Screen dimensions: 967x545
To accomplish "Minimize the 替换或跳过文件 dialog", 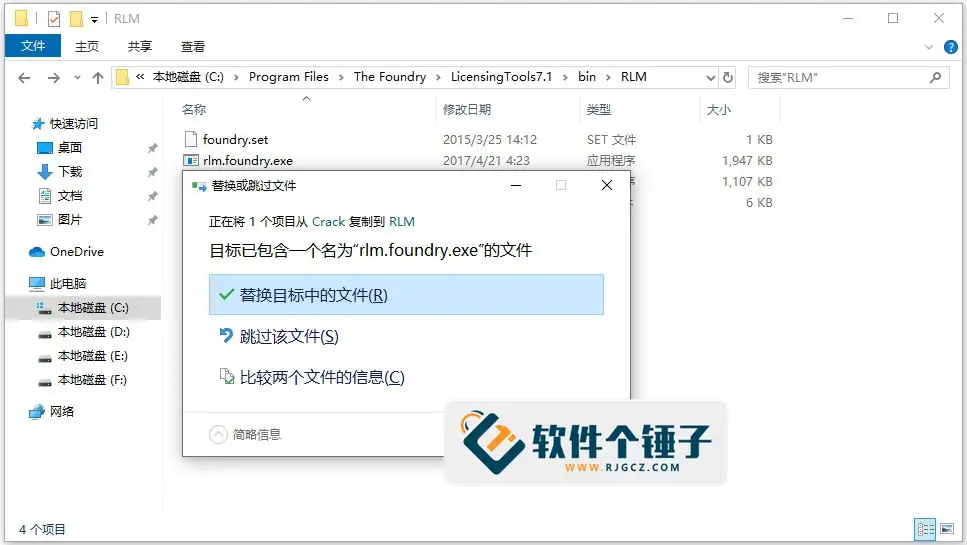I will (516, 185).
